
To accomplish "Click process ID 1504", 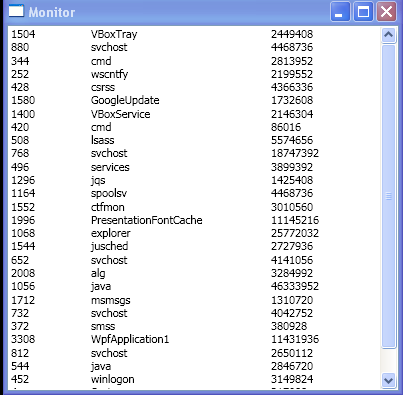I will (x=23, y=34).
